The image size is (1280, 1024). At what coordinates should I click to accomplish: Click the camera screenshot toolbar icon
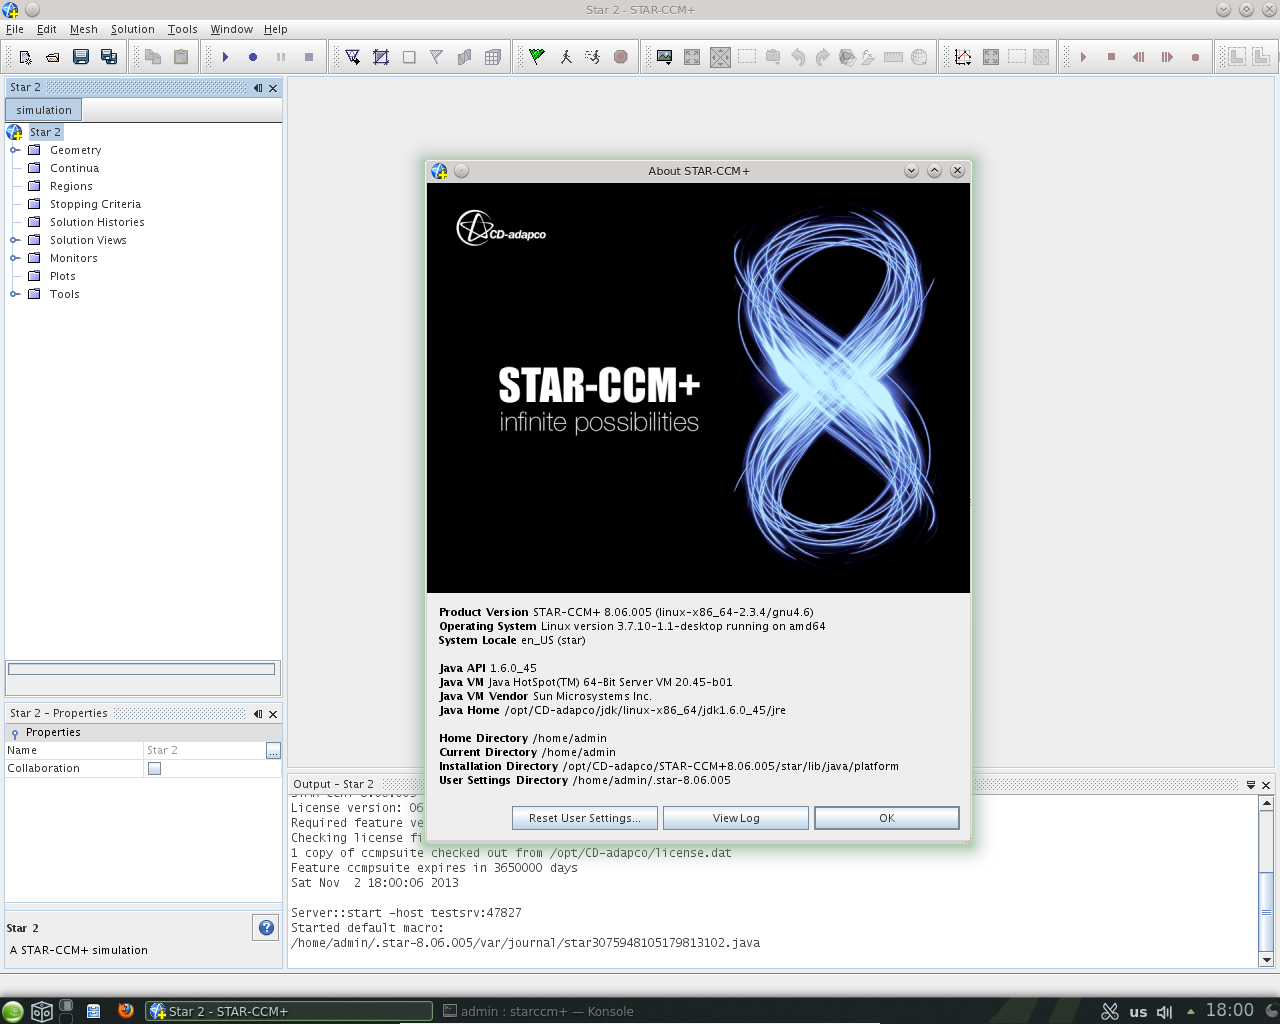coord(773,57)
